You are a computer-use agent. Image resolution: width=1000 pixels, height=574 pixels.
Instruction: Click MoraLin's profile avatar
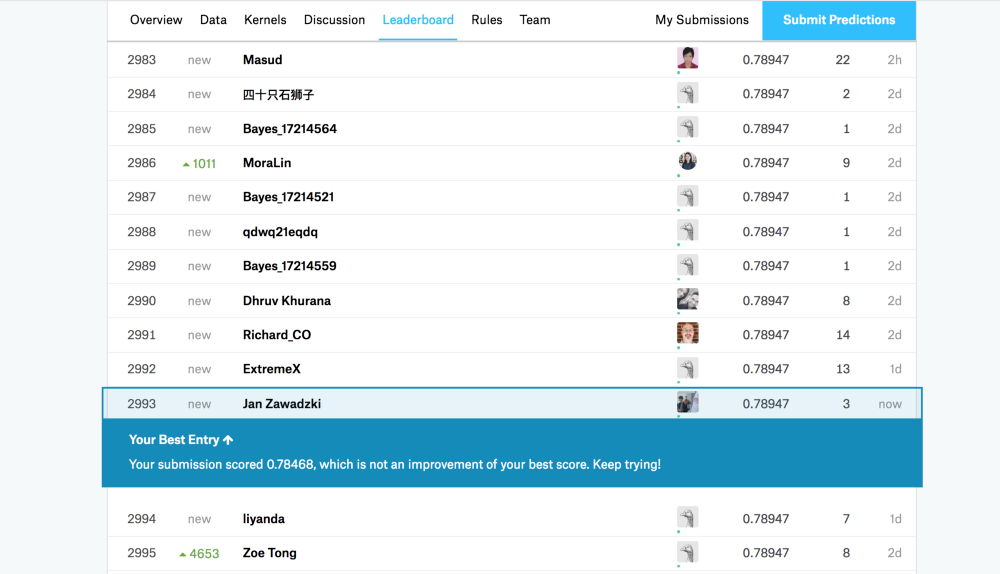point(687,162)
